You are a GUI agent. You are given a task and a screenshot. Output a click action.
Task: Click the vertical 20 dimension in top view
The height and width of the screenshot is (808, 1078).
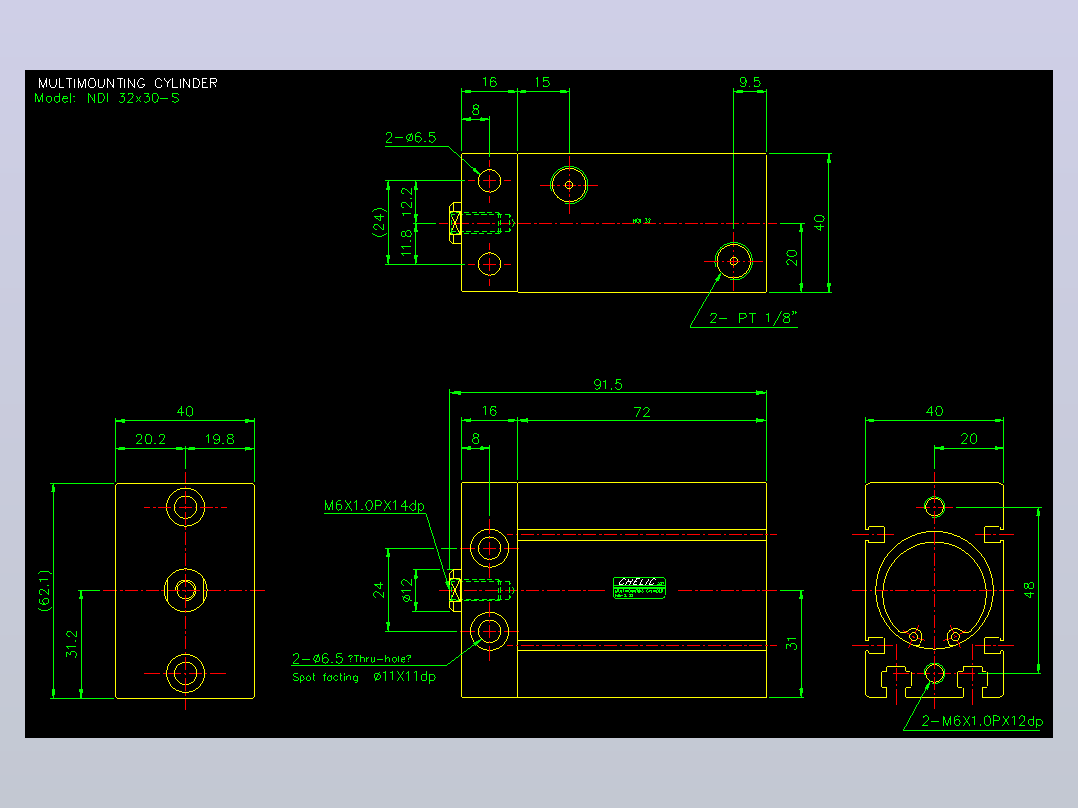(x=792, y=258)
